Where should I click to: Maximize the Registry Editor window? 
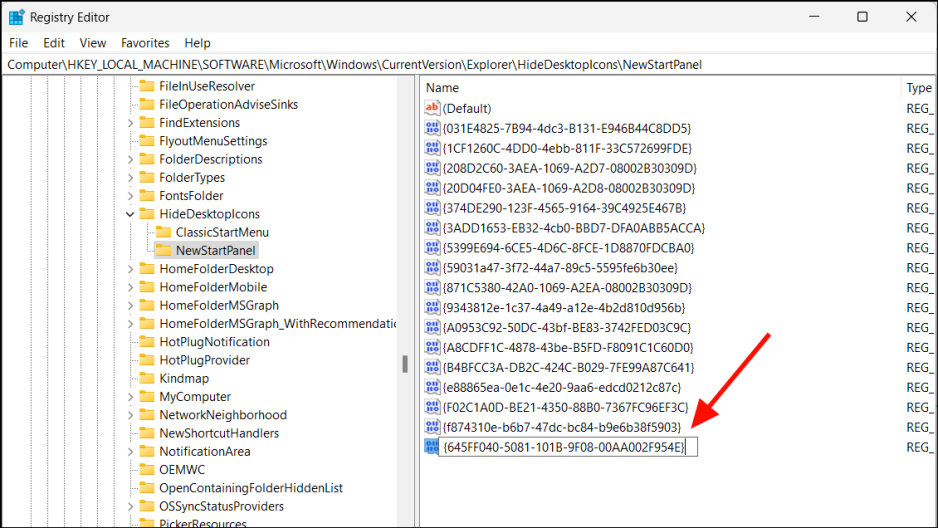point(862,17)
